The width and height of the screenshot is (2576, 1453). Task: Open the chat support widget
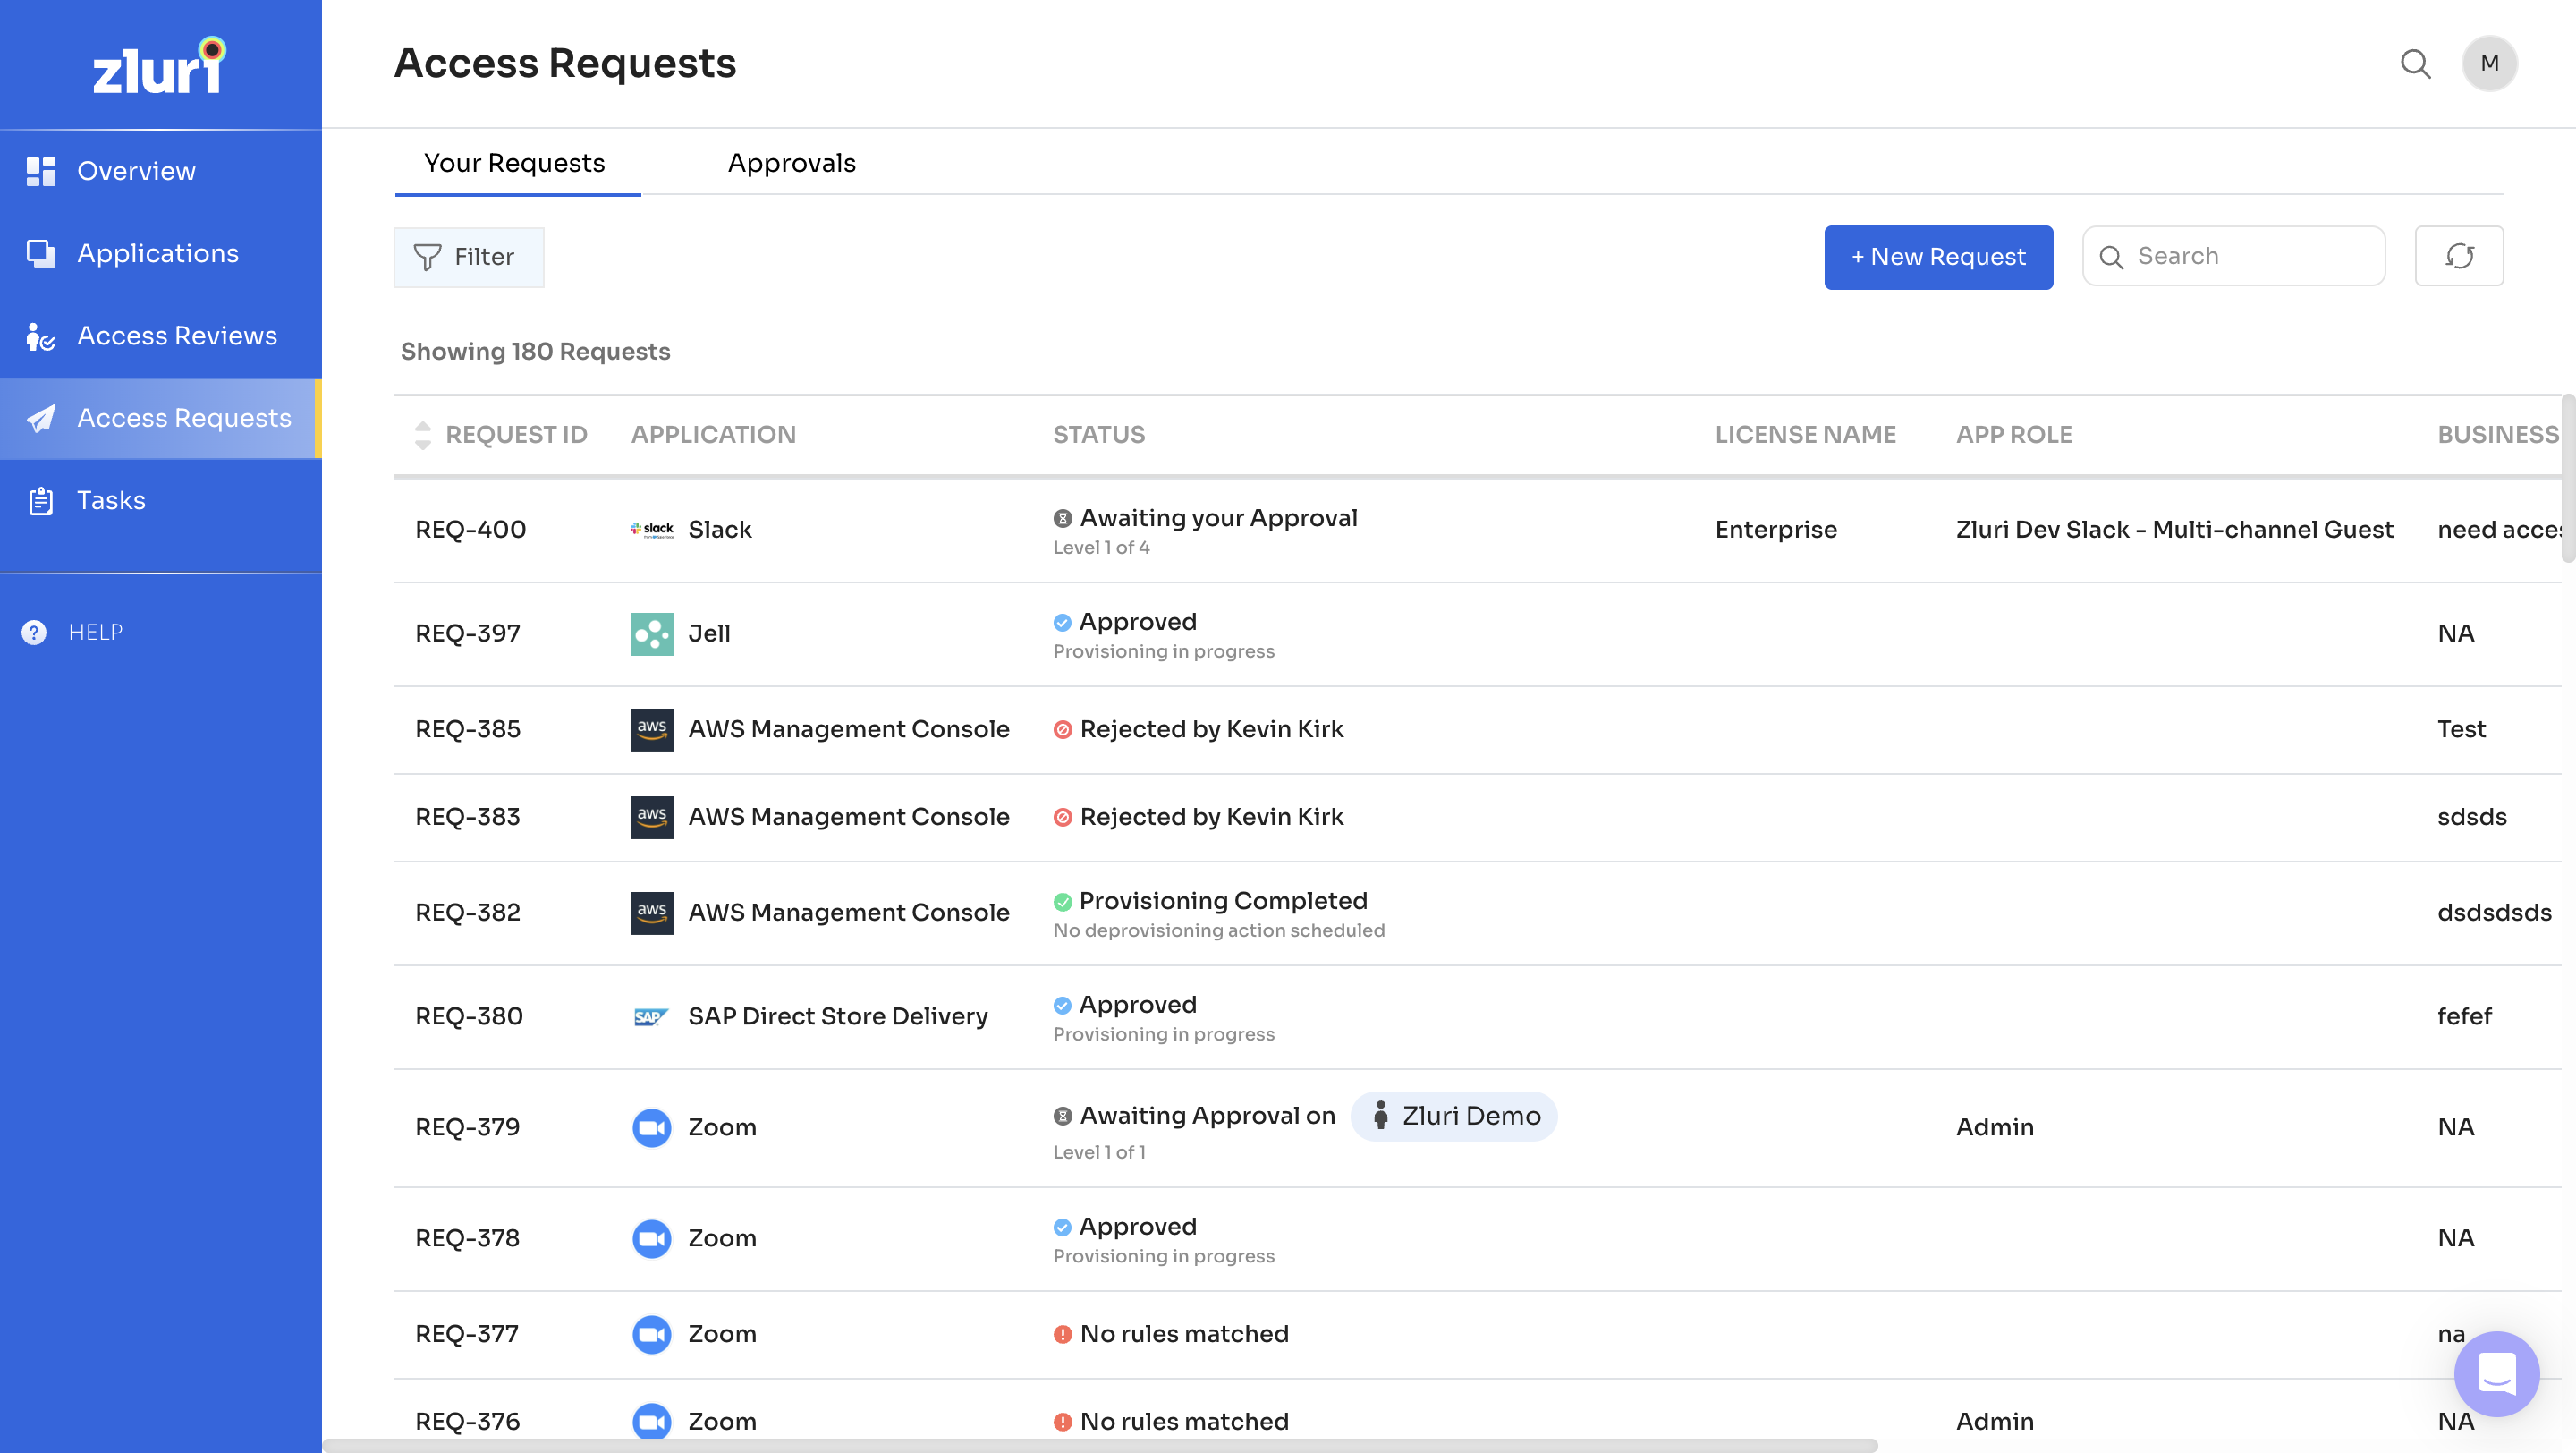pos(2497,1374)
